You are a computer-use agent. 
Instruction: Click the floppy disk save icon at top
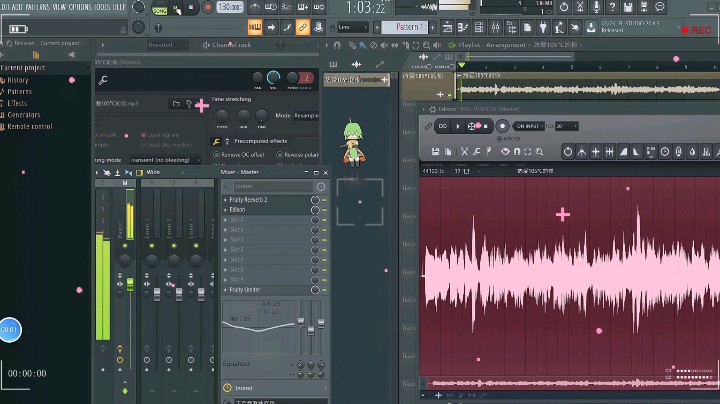pos(628,7)
